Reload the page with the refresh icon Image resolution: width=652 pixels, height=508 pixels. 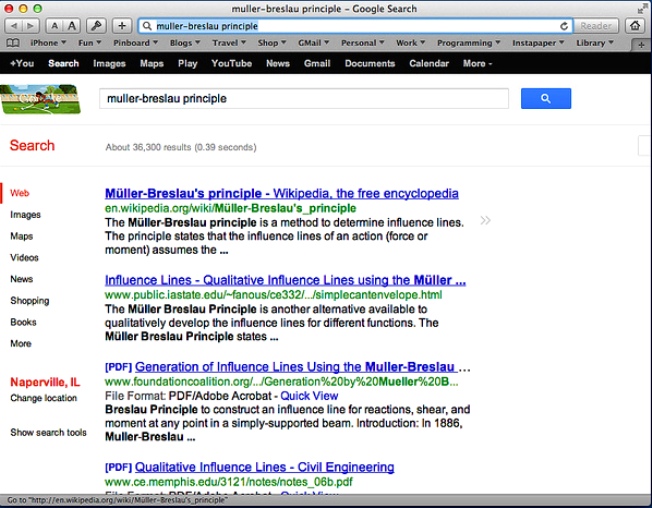(x=564, y=26)
